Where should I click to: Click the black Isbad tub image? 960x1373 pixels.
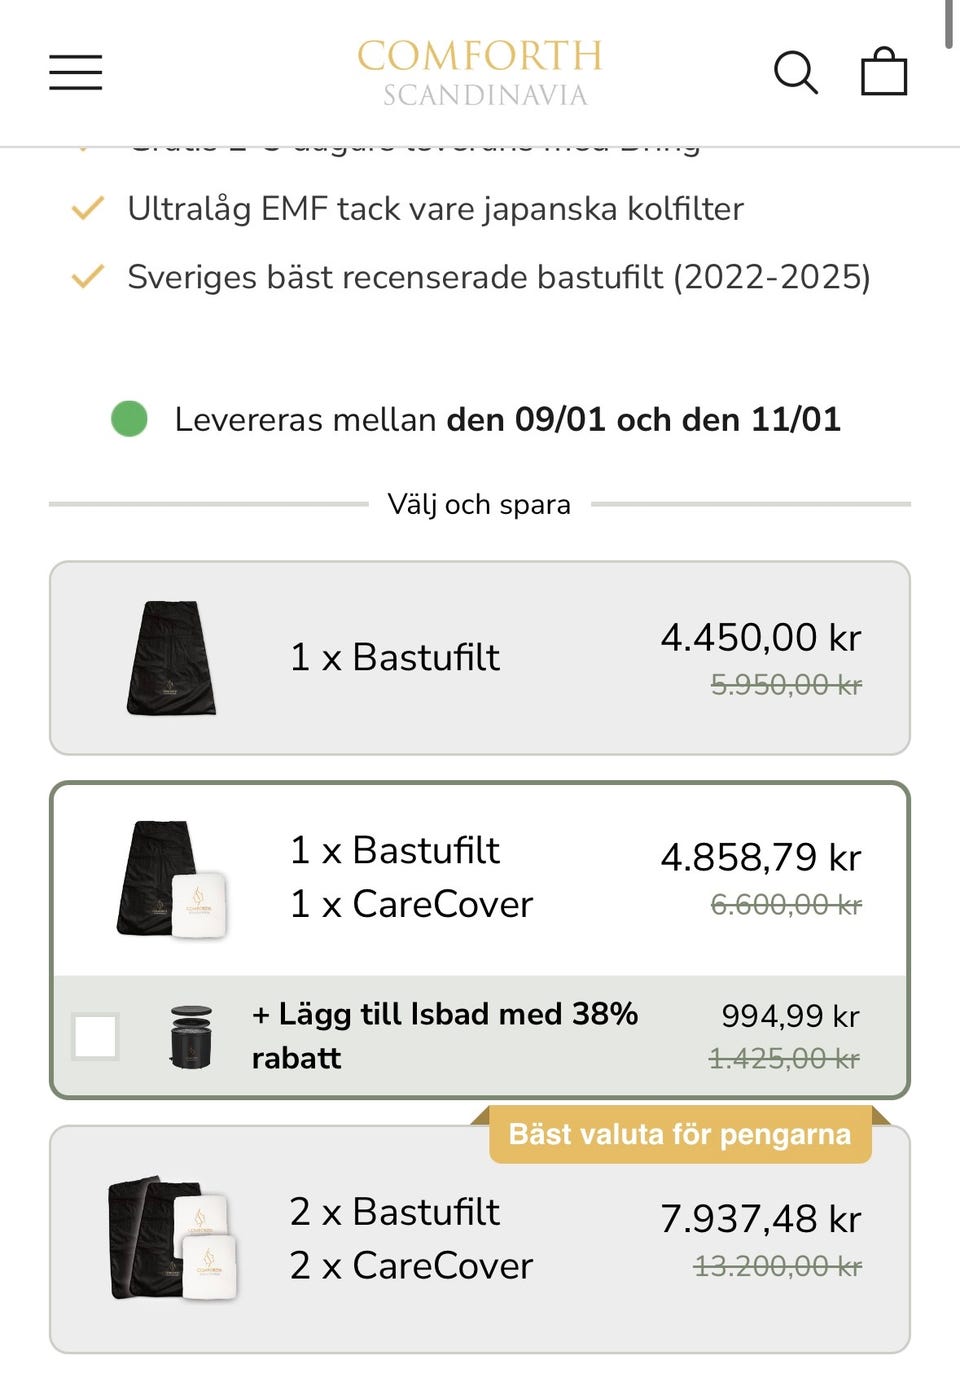point(191,1037)
